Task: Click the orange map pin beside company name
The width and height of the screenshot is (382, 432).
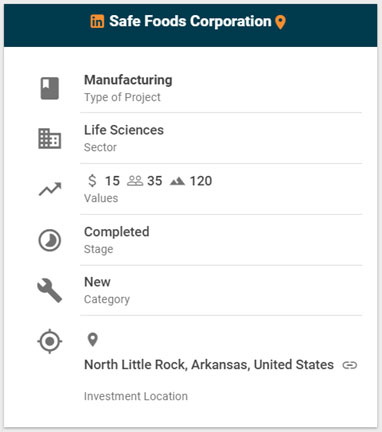Action: pyautogui.click(x=281, y=22)
